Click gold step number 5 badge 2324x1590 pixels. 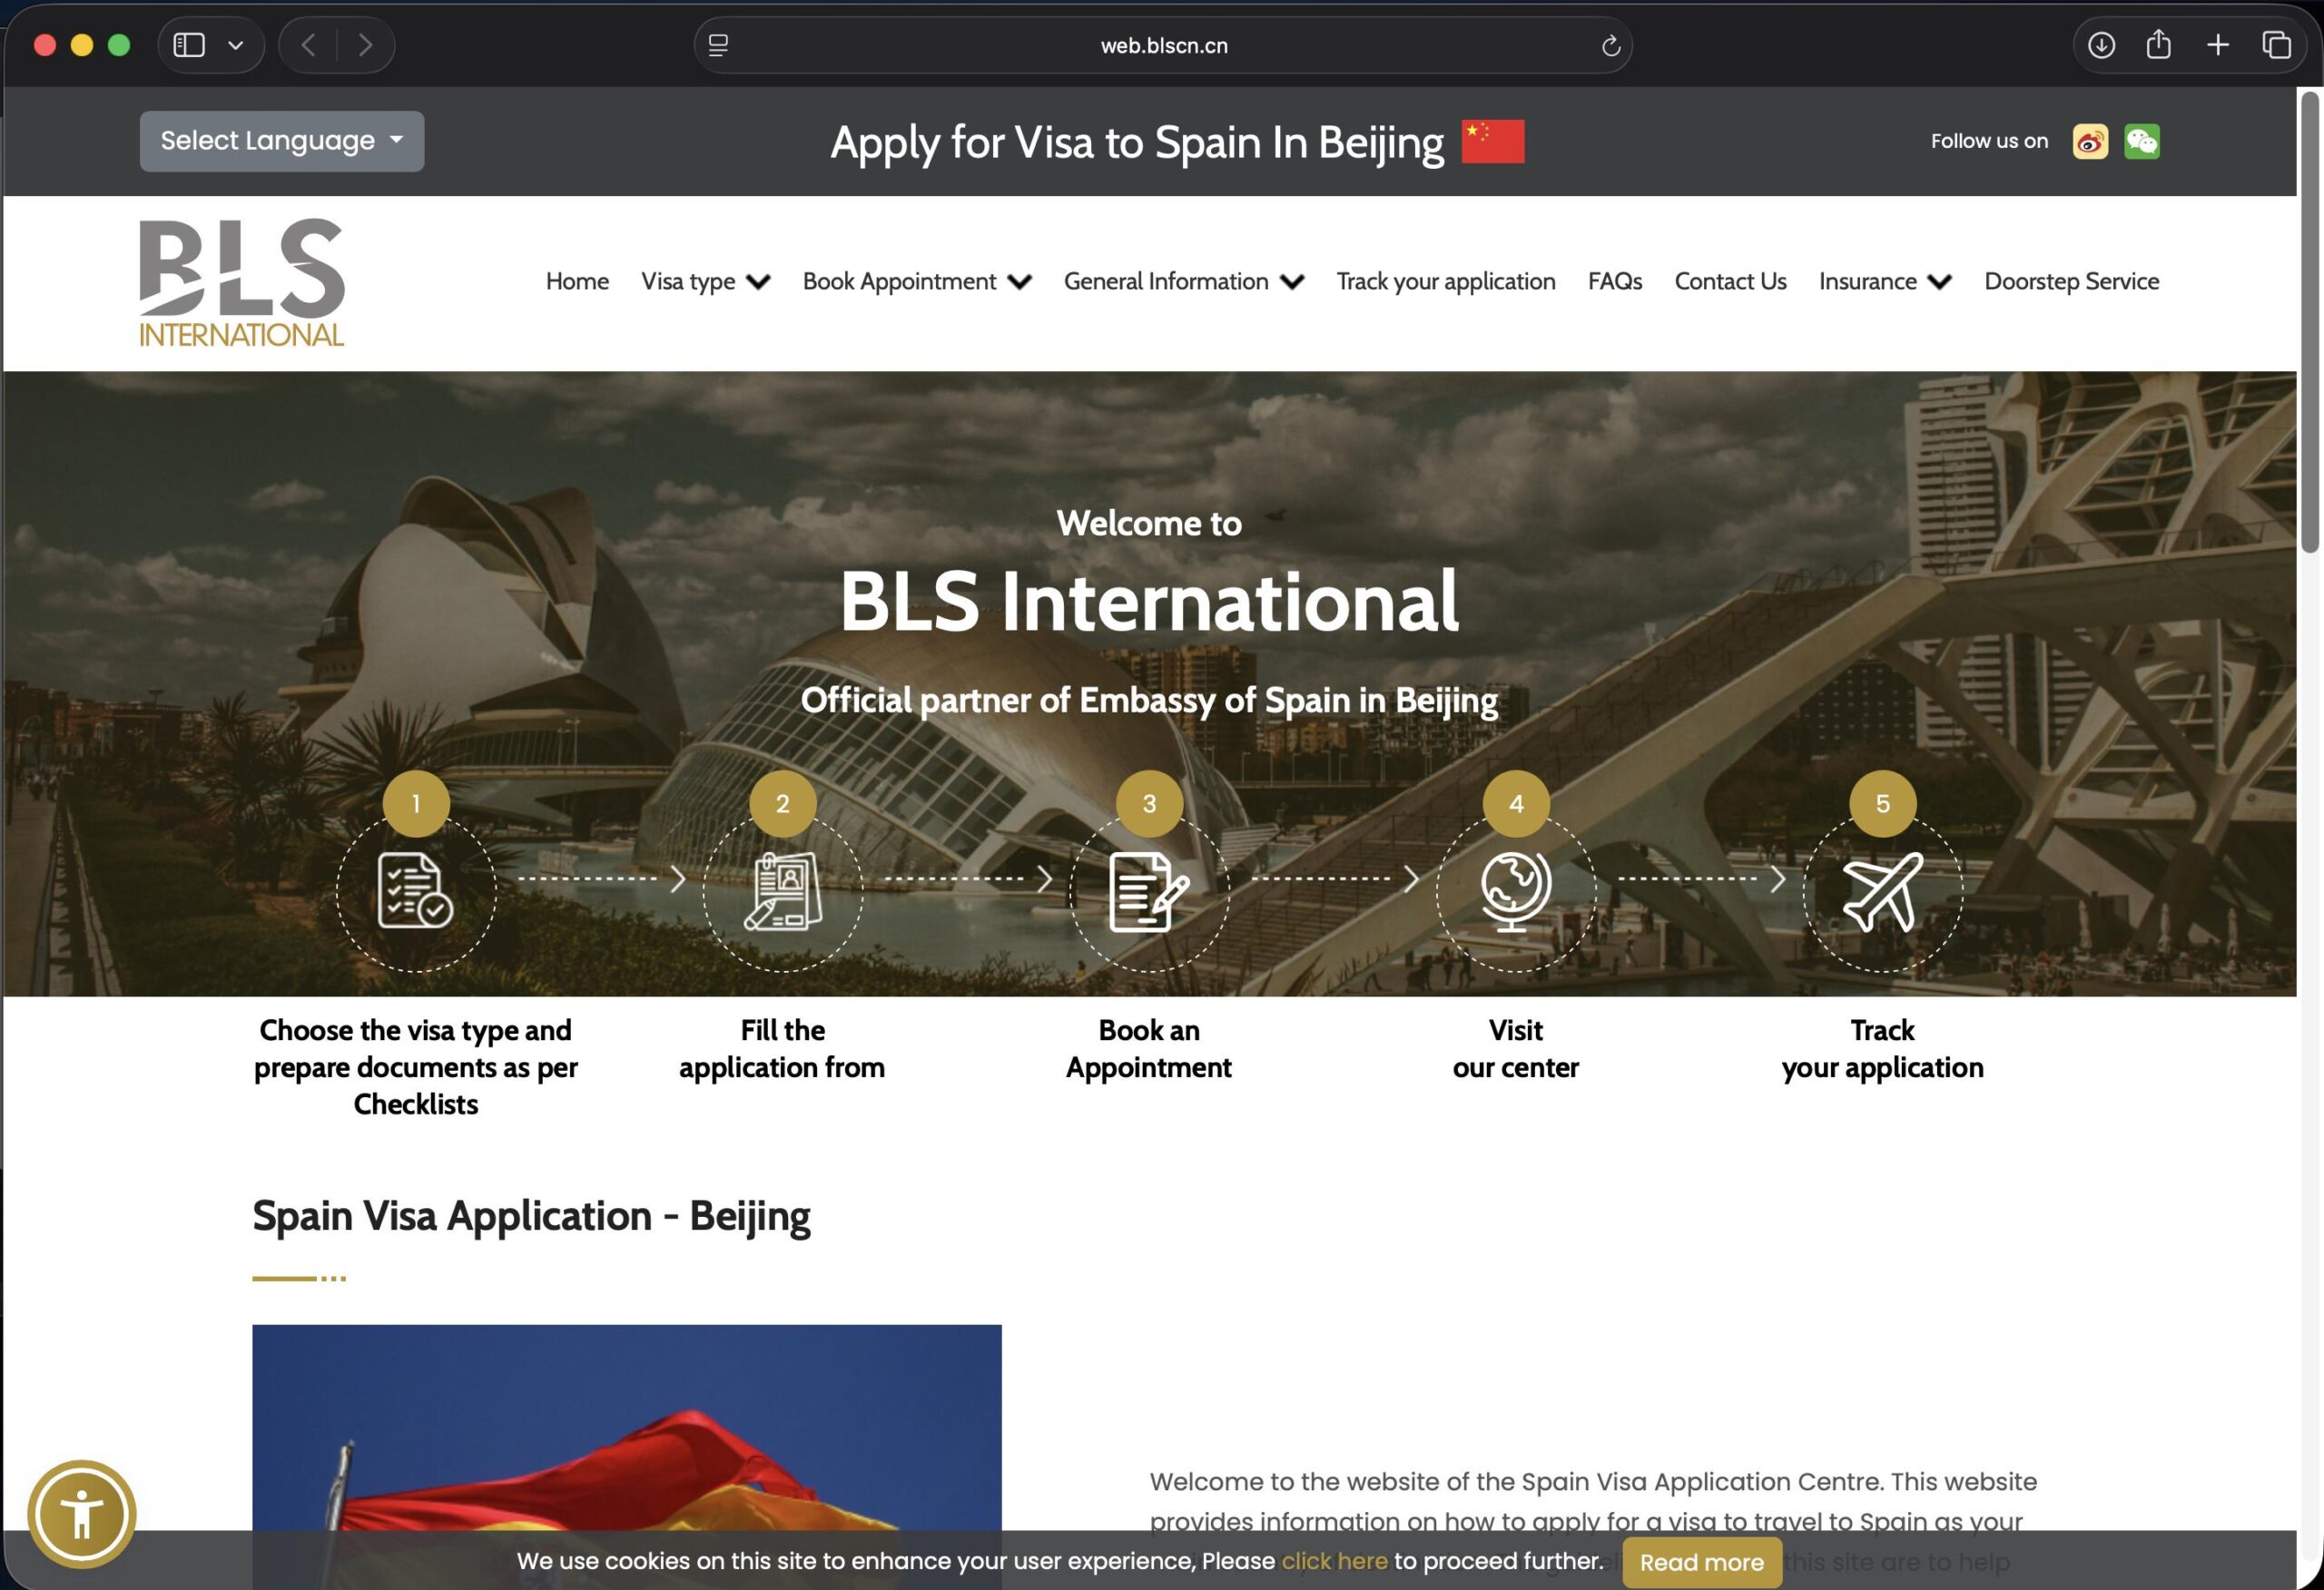pyautogui.click(x=1883, y=803)
